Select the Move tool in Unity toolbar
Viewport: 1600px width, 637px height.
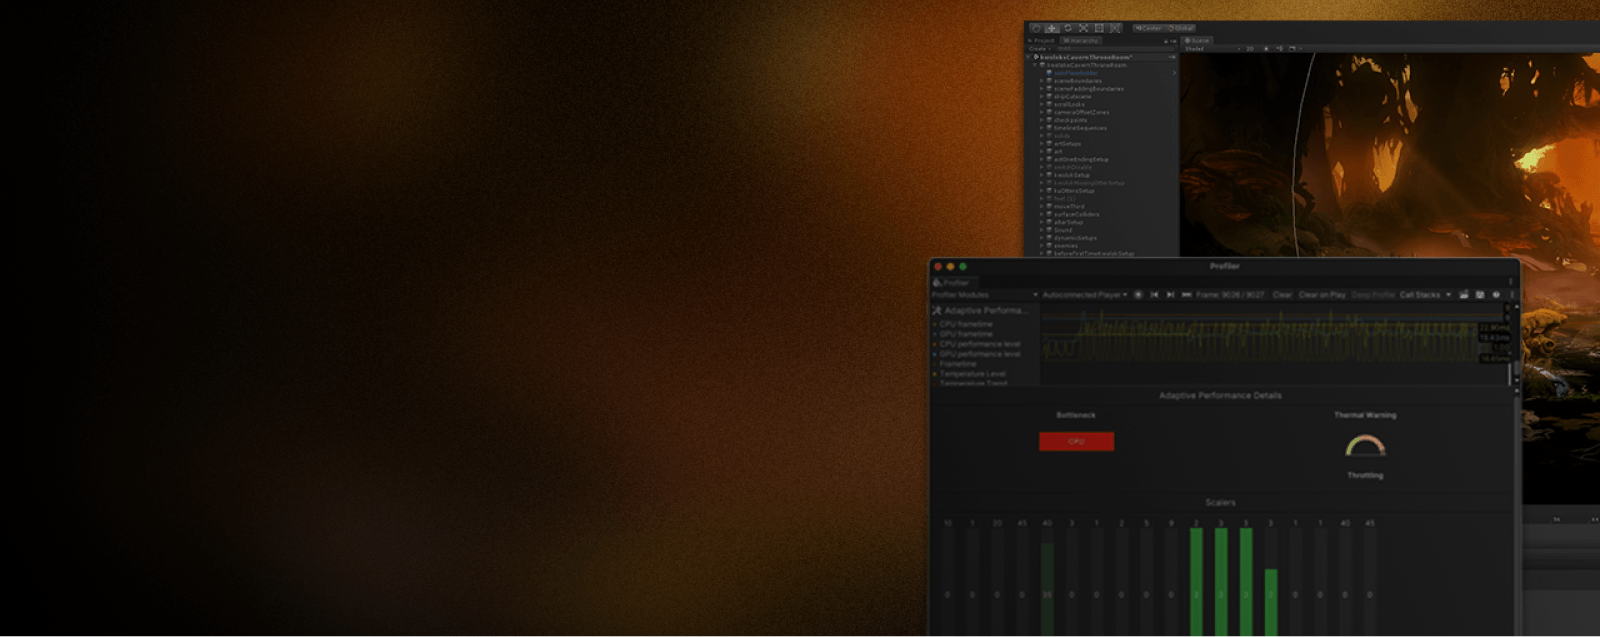(x=1052, y=28)
